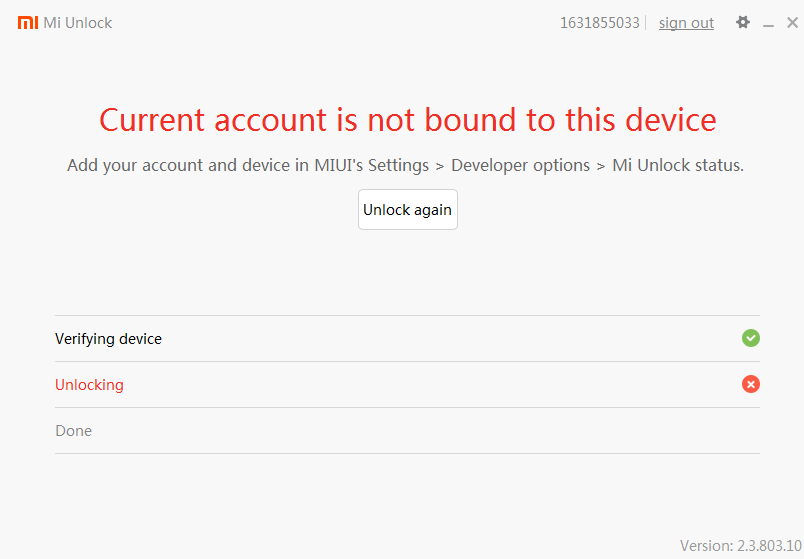Click the Mi Unlock title text
804x559 pixels.
(78, 23)
